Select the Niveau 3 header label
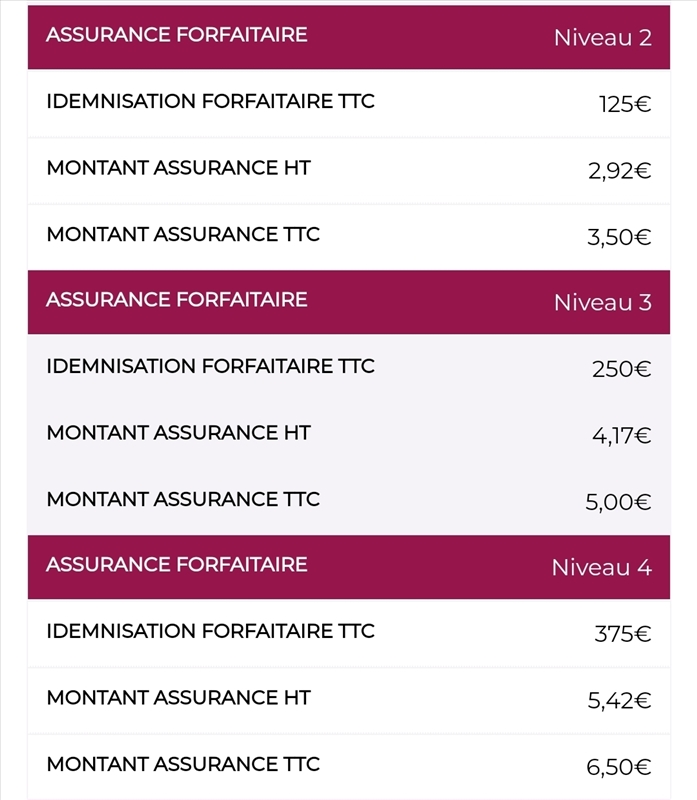Viewport: 697px width, 800px height. tap(602, 303)
